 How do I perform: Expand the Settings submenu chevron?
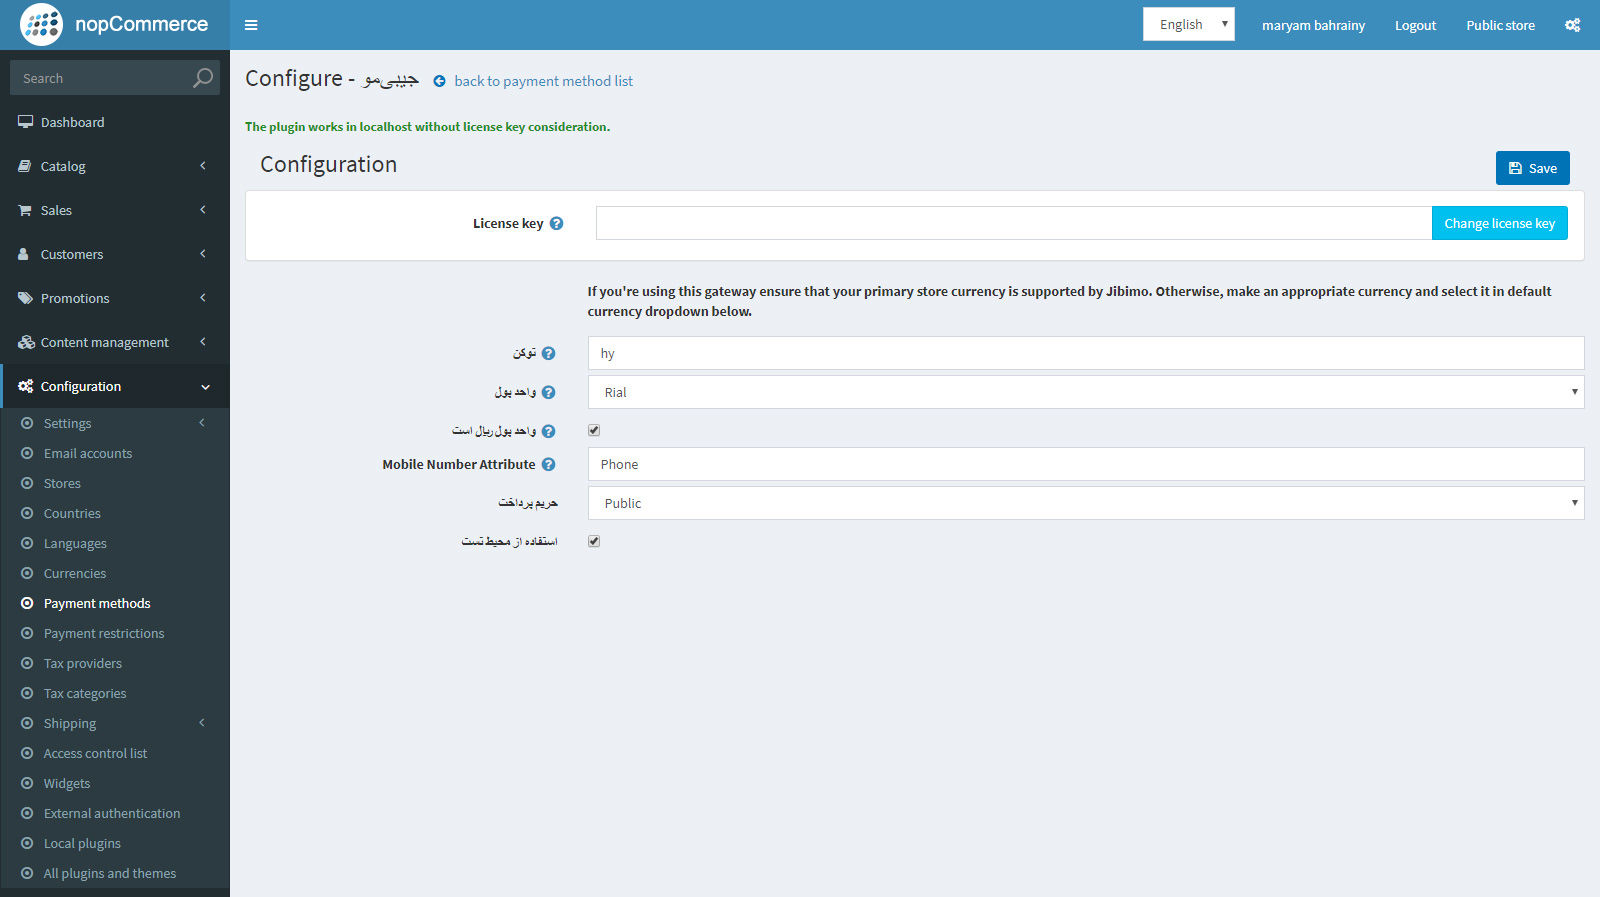click(202, 423)
